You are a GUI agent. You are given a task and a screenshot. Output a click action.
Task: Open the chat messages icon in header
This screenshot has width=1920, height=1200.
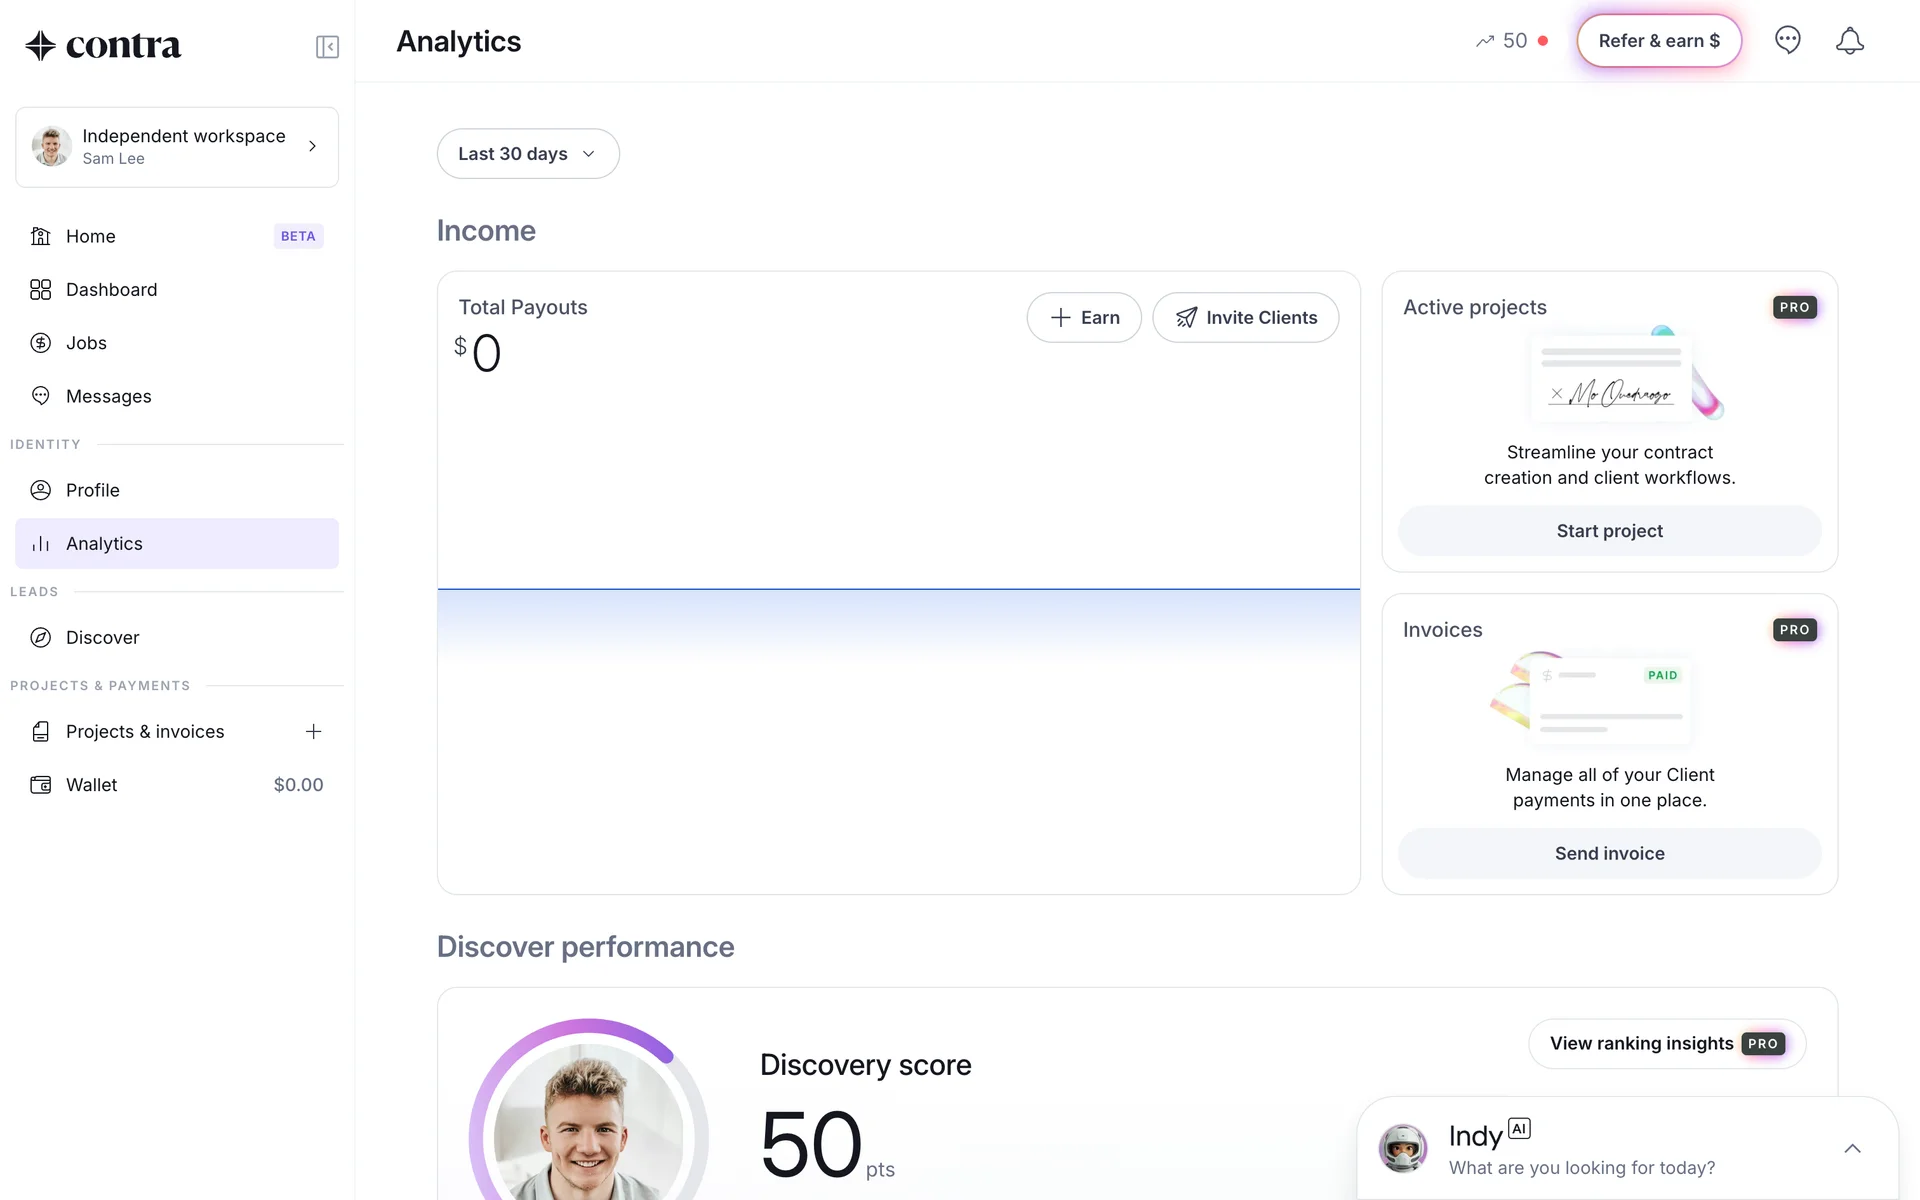(x=1787, y=41)
